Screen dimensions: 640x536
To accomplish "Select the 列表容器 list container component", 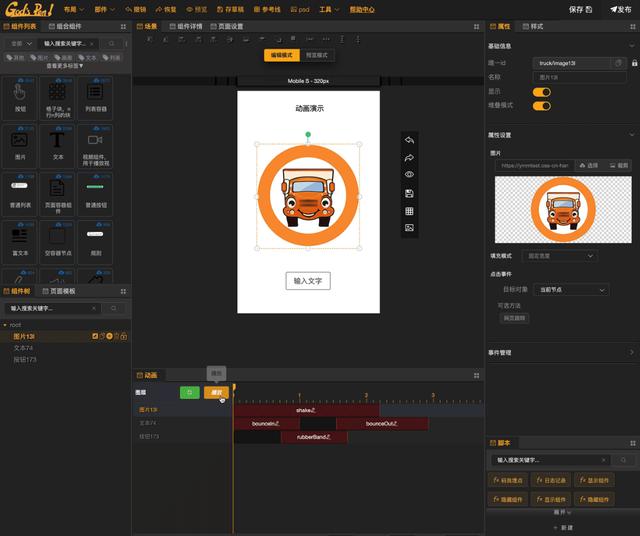I will 96,98.
